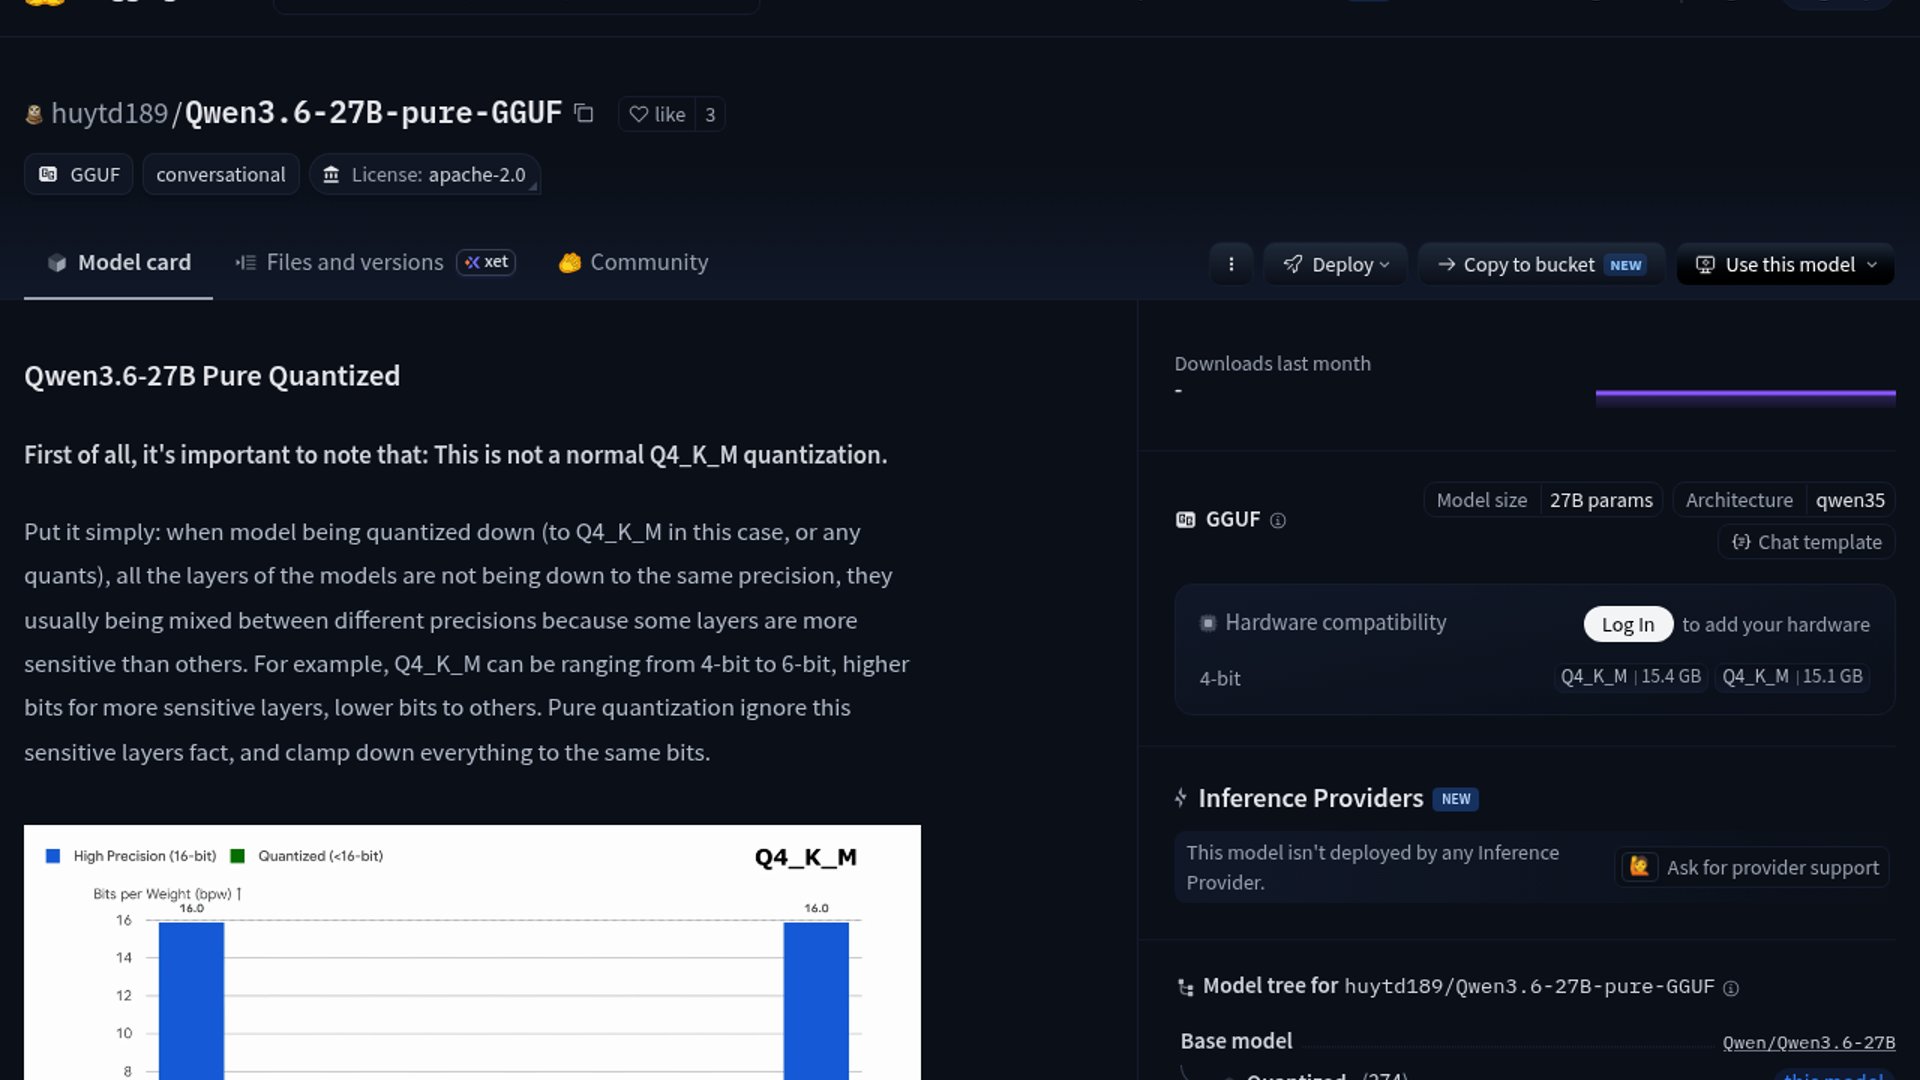Click the Base model label
Viewport: 1920px width, 1080px height.
pyautogui.click(x=1236, y=1042)
